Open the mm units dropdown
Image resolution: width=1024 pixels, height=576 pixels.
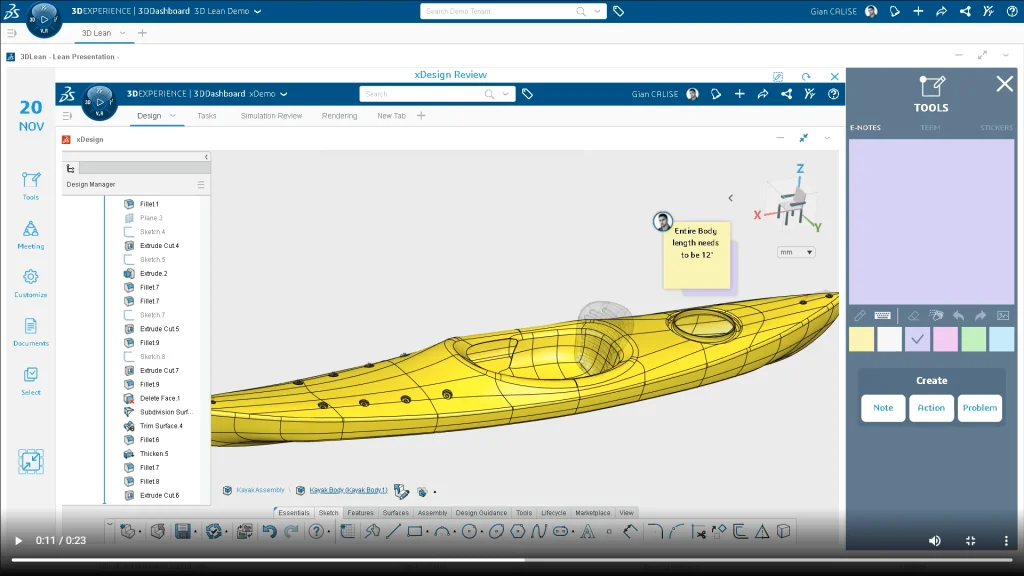coord(796,252)
